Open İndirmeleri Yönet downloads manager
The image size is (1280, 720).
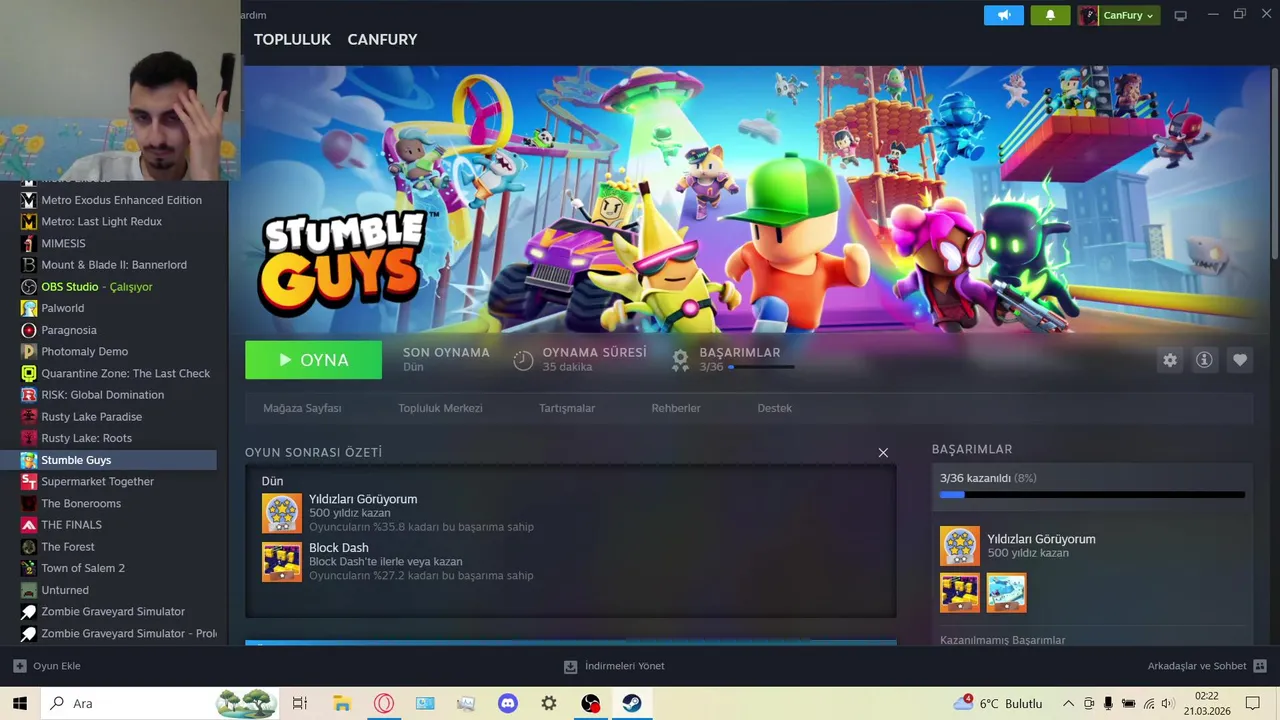coord(614,666)
